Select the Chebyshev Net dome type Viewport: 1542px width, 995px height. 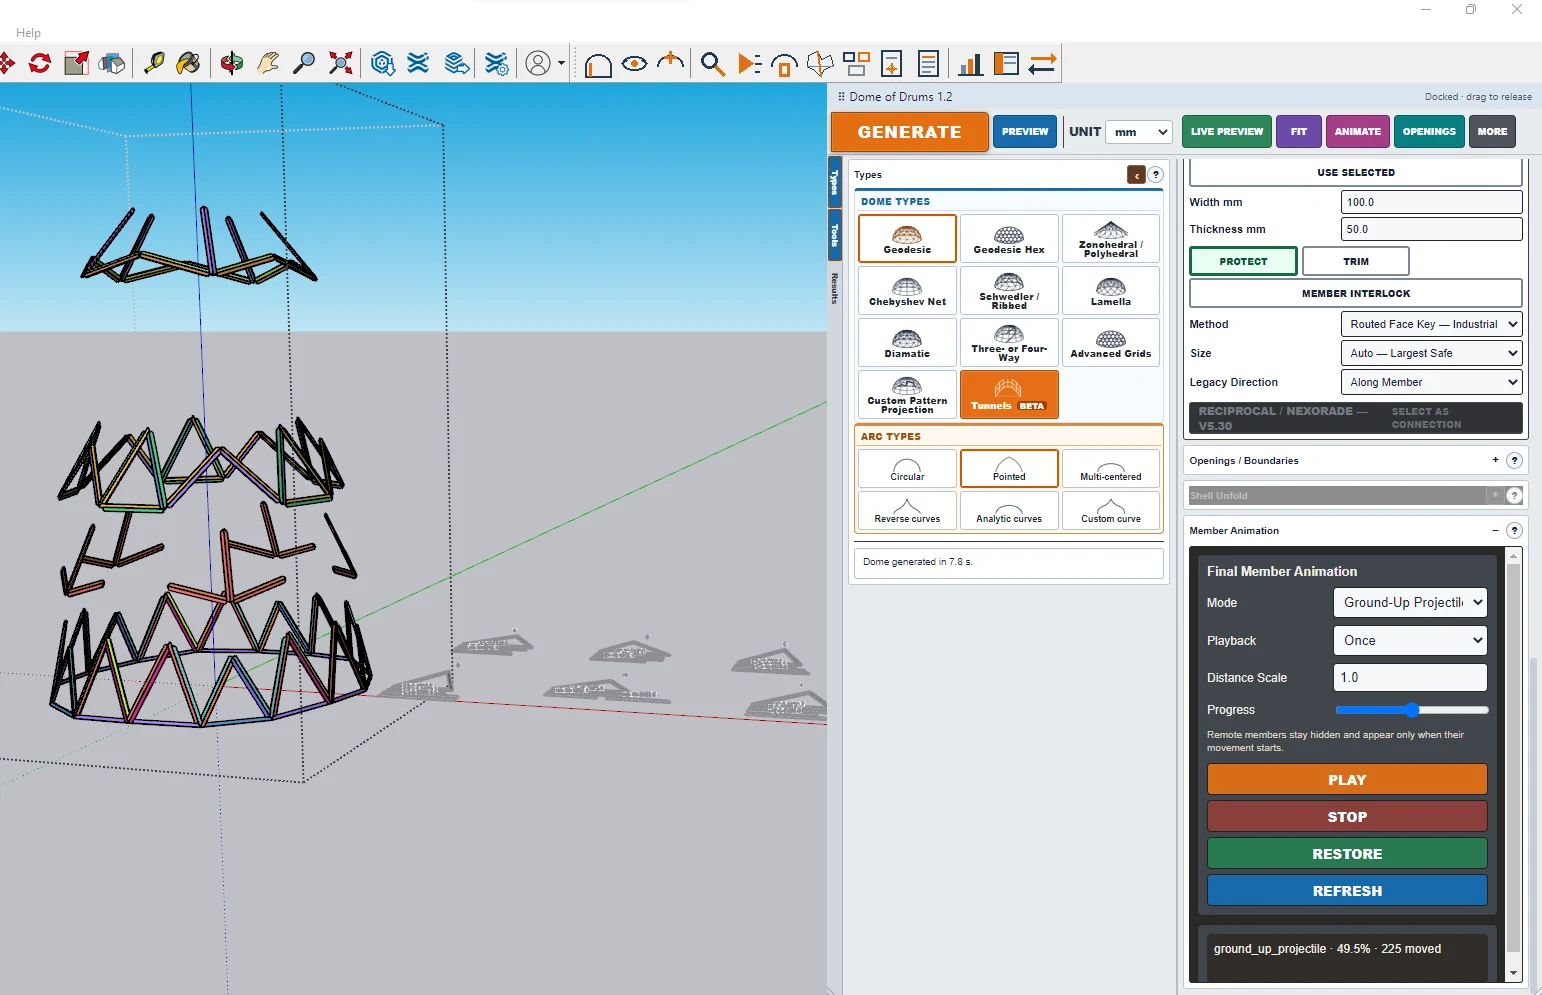(x=907, y=291)
